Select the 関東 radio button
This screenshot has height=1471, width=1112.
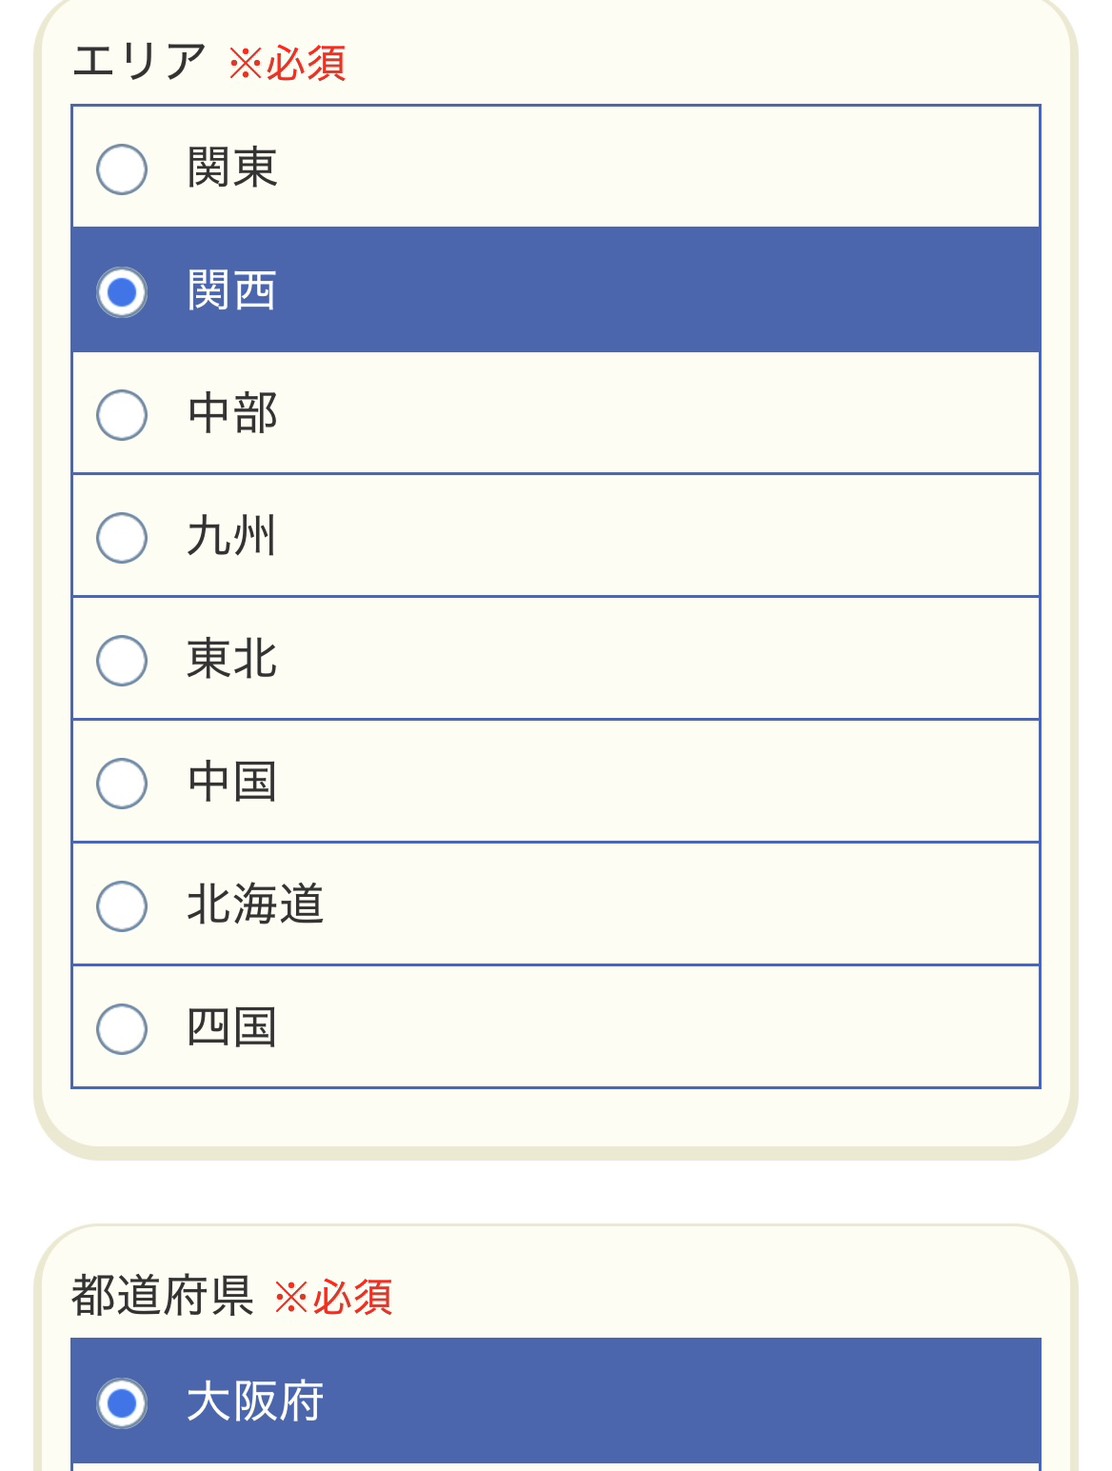[x=122, y=168]
